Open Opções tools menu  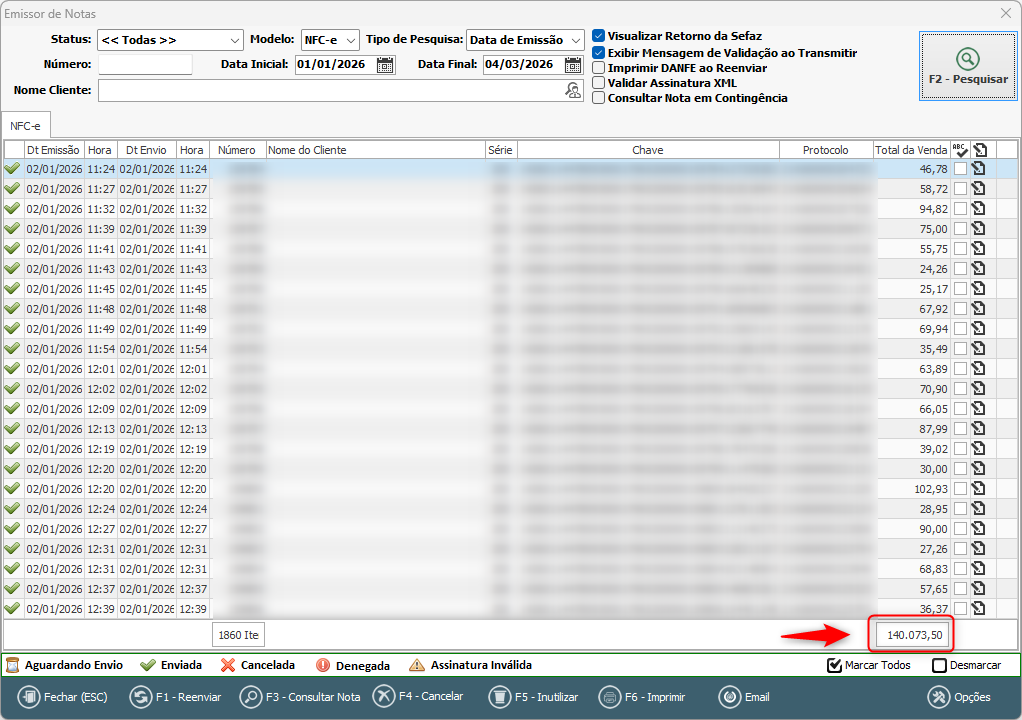click(x=939, y=697)
